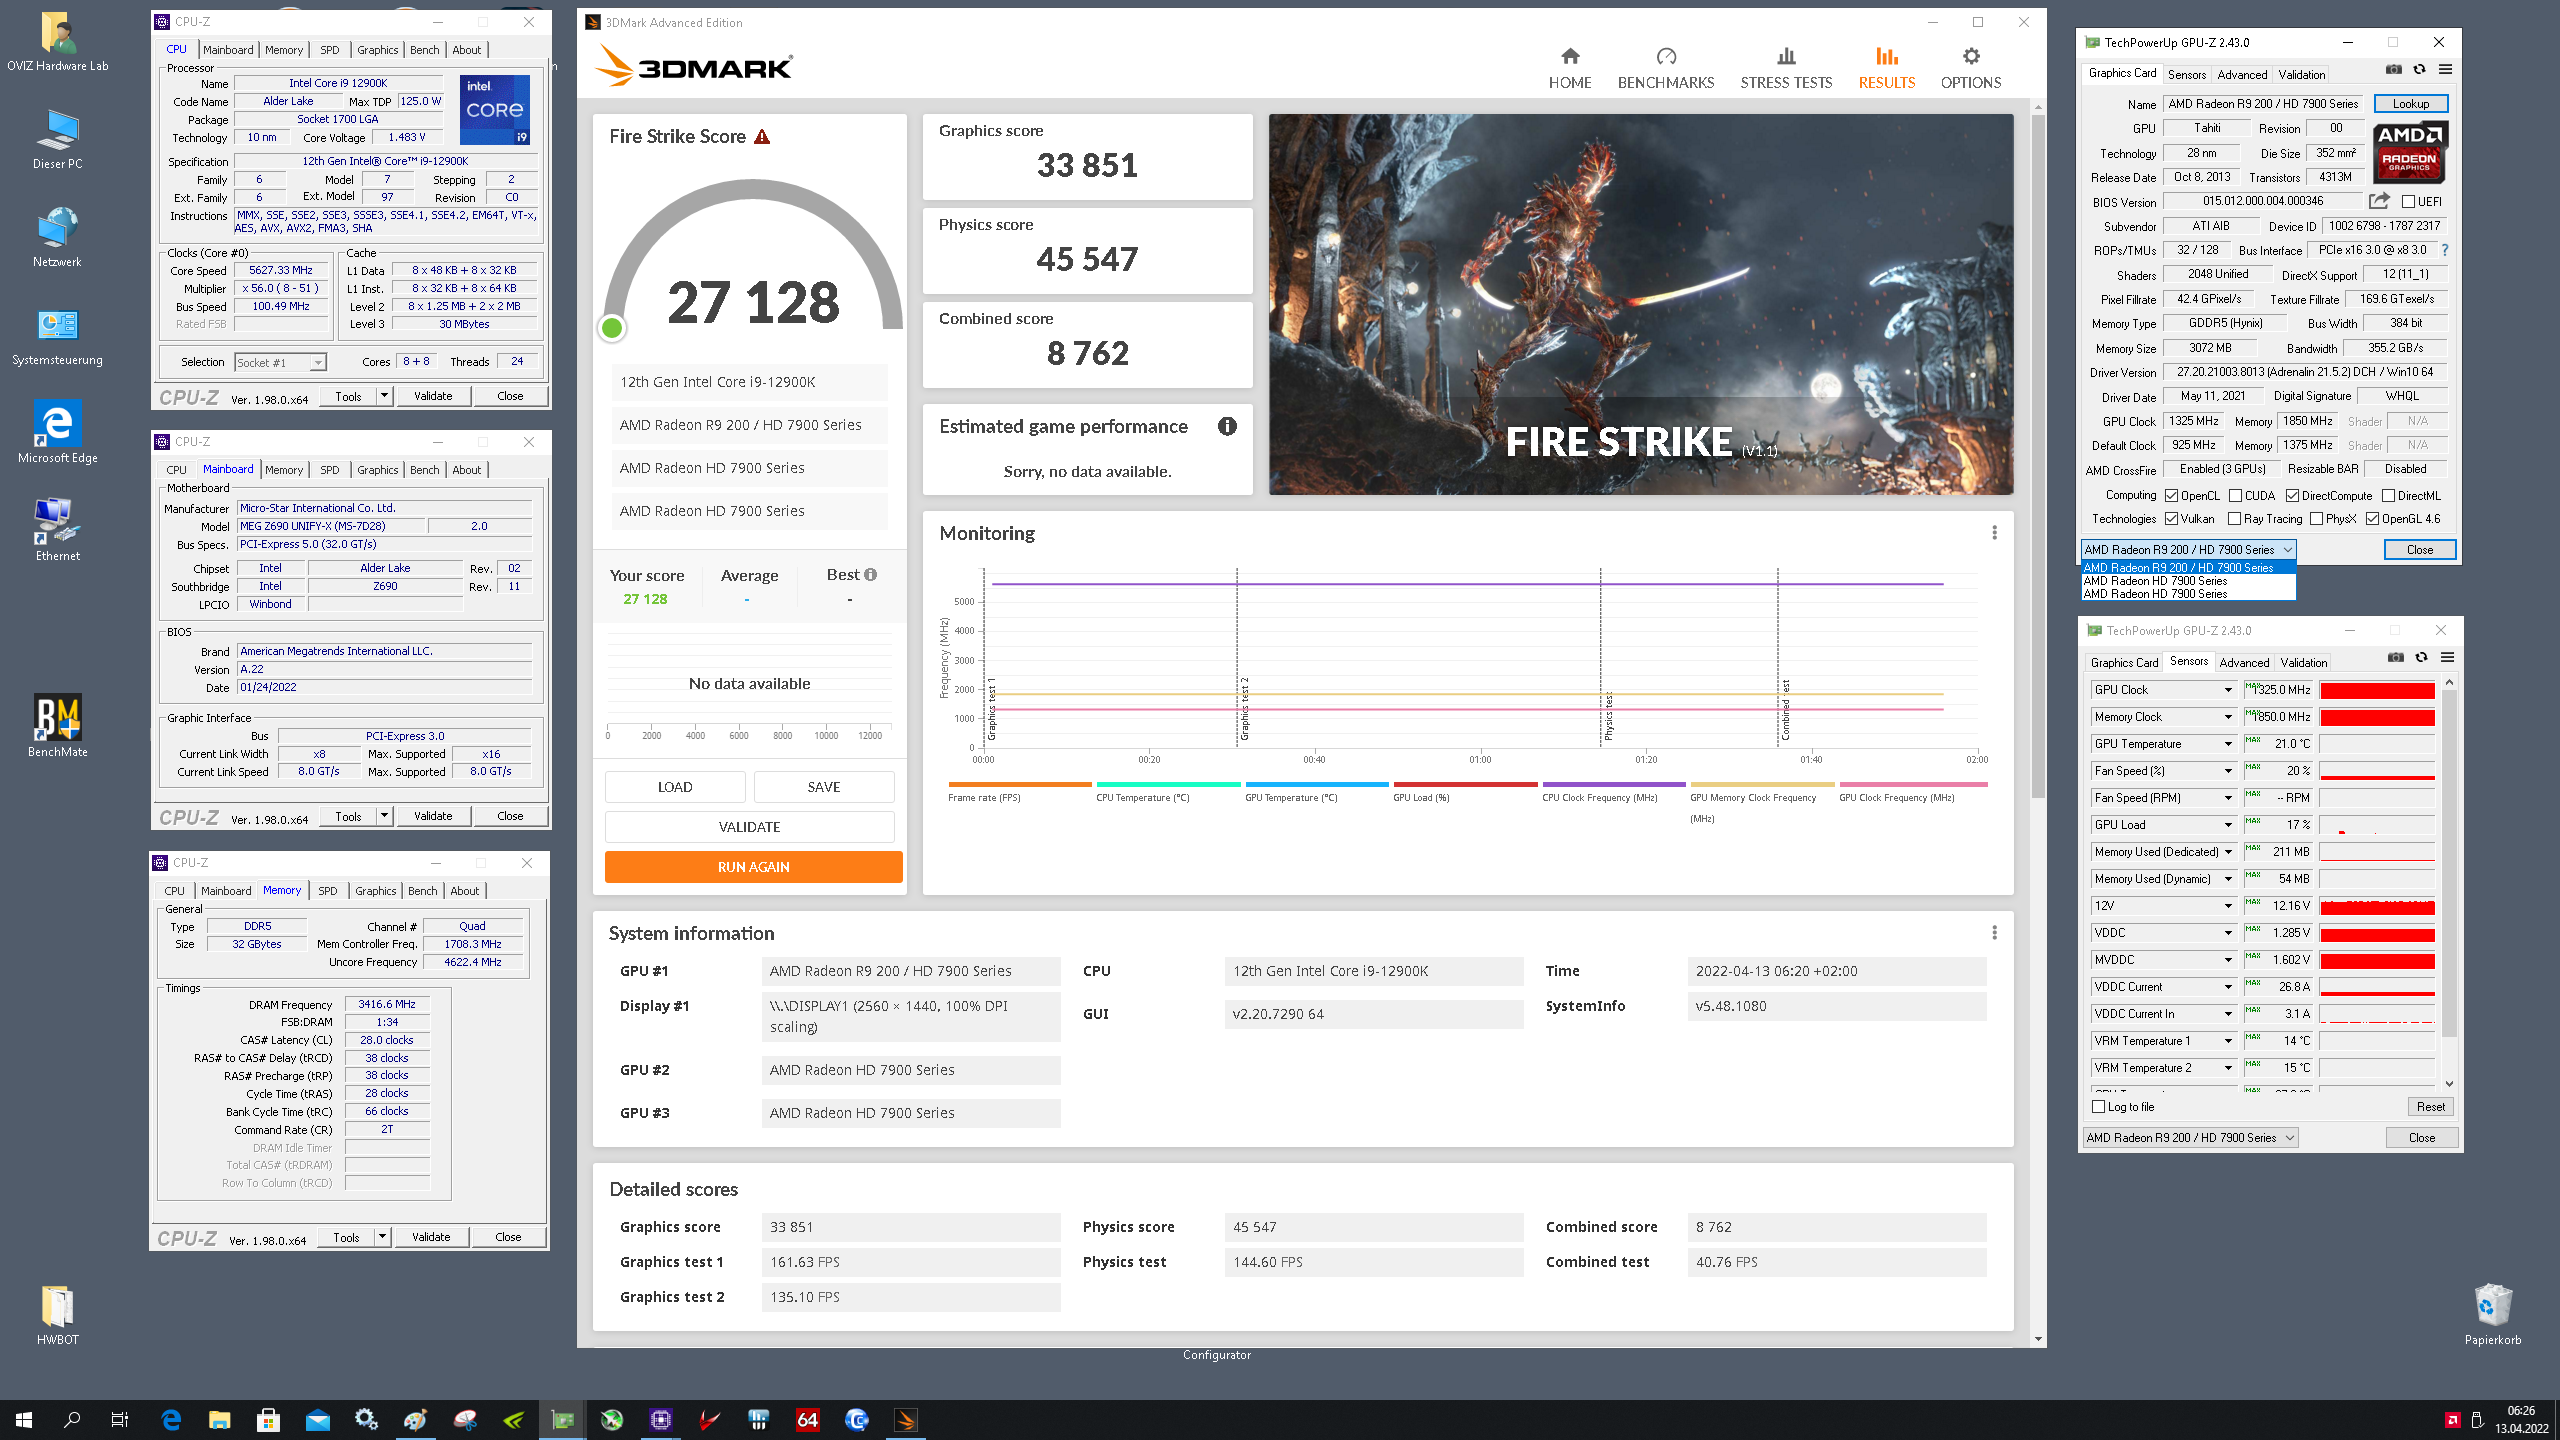Select AMD Radeon HD 7900 Series last list entry
2560x1440 pixels.
2188,594
